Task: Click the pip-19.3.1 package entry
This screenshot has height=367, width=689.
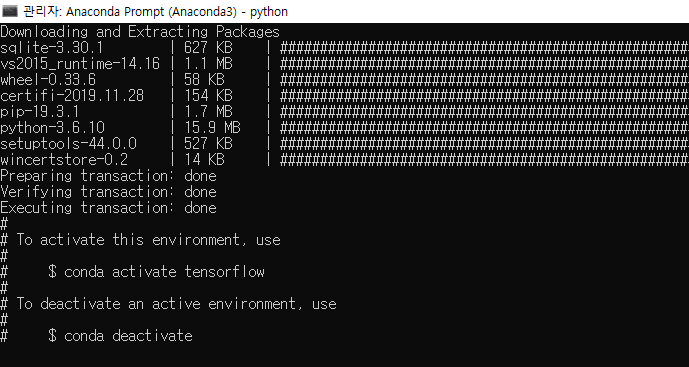Action: 40,112
